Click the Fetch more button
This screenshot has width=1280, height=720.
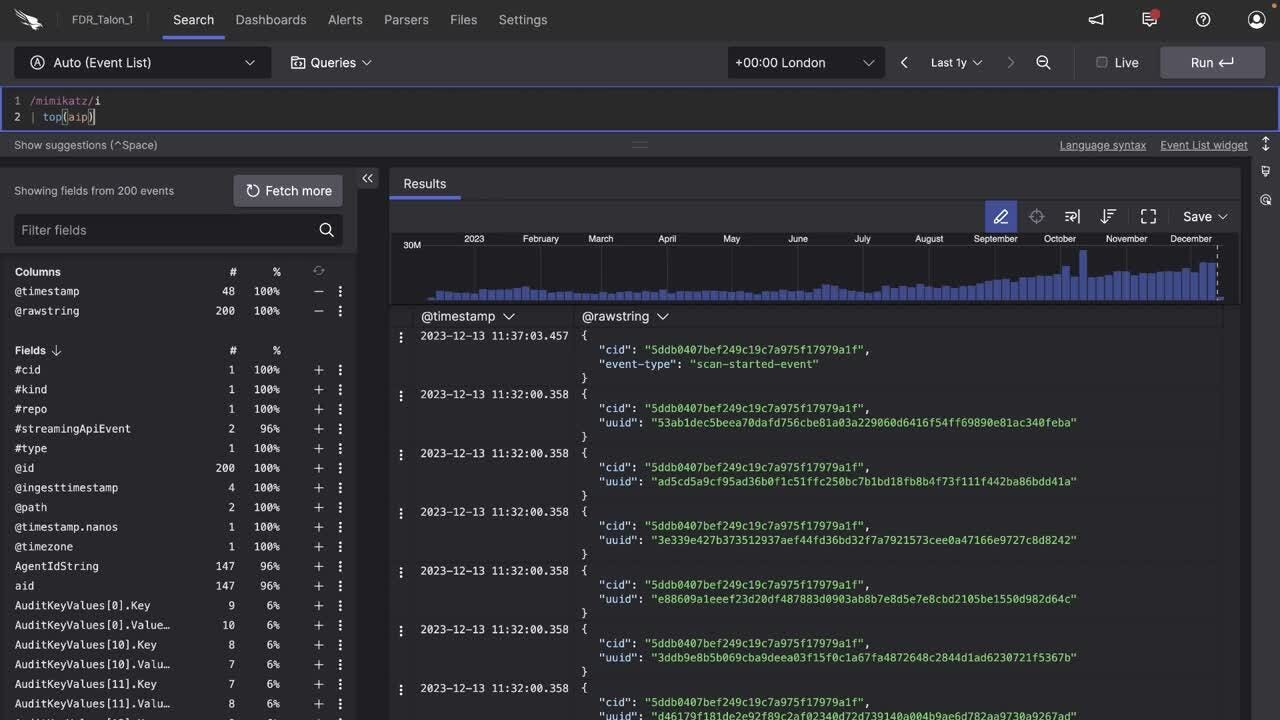(287, 190)
